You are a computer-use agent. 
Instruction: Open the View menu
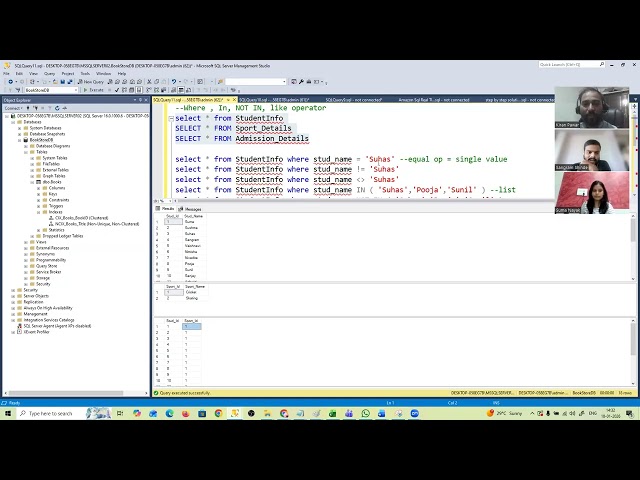point(33,73)
